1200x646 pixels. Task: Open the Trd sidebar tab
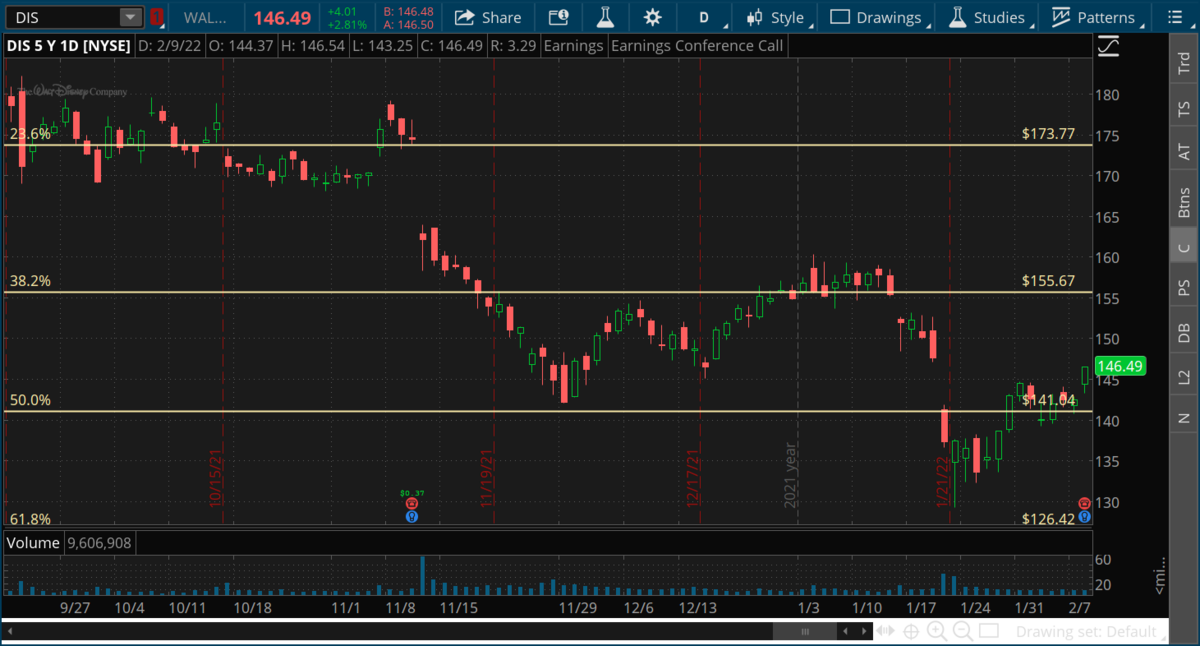point(1184,63)
